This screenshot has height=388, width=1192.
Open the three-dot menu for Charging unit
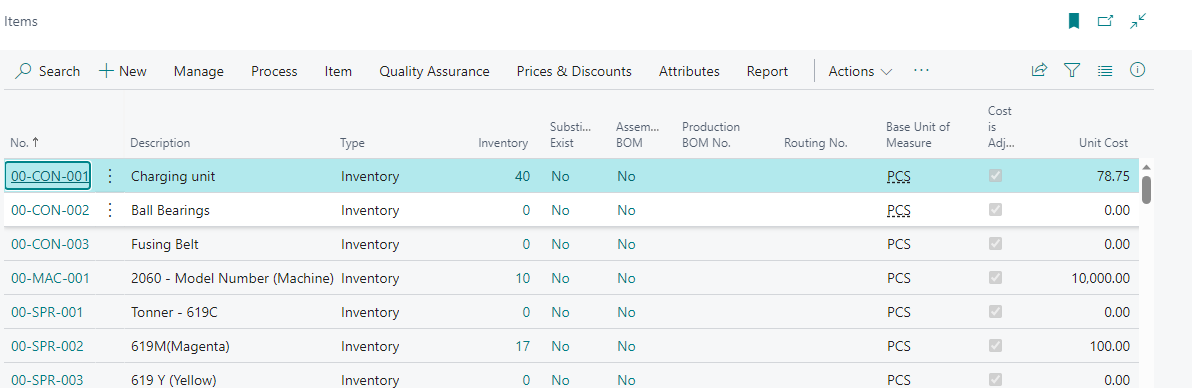[109, 177]
